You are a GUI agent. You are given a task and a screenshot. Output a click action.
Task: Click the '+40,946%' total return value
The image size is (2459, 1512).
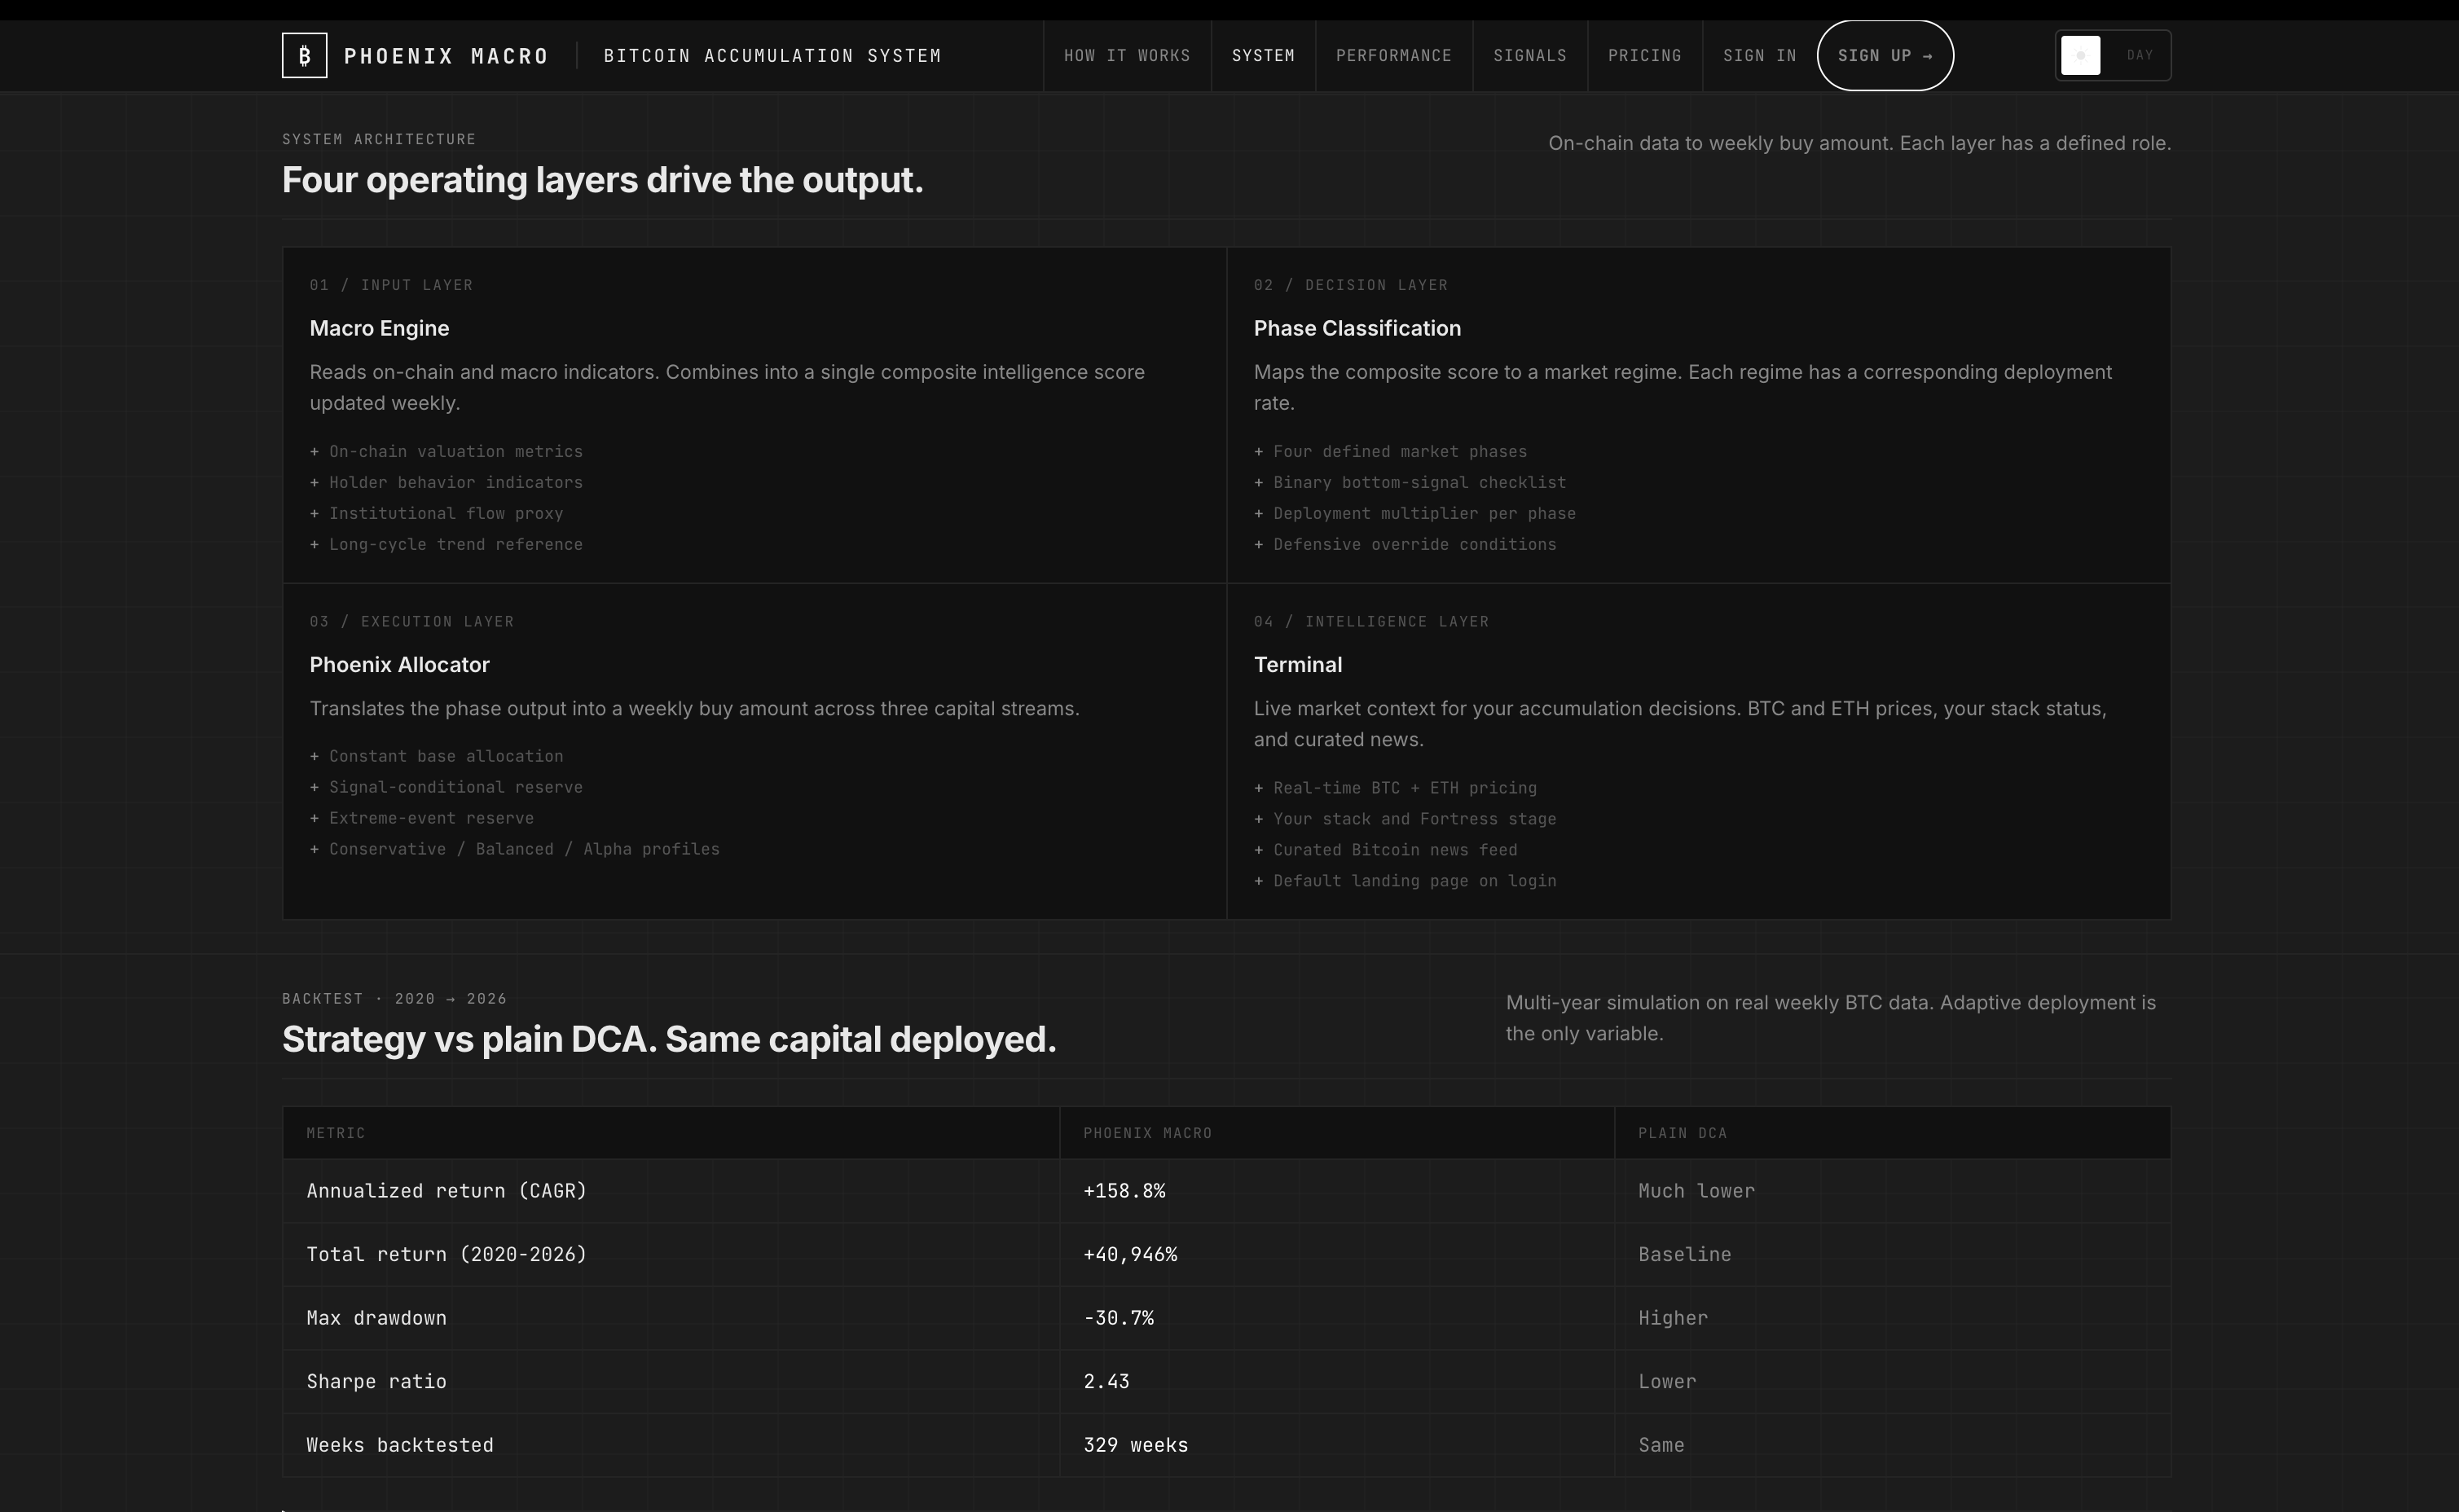pos(1130,1255)
